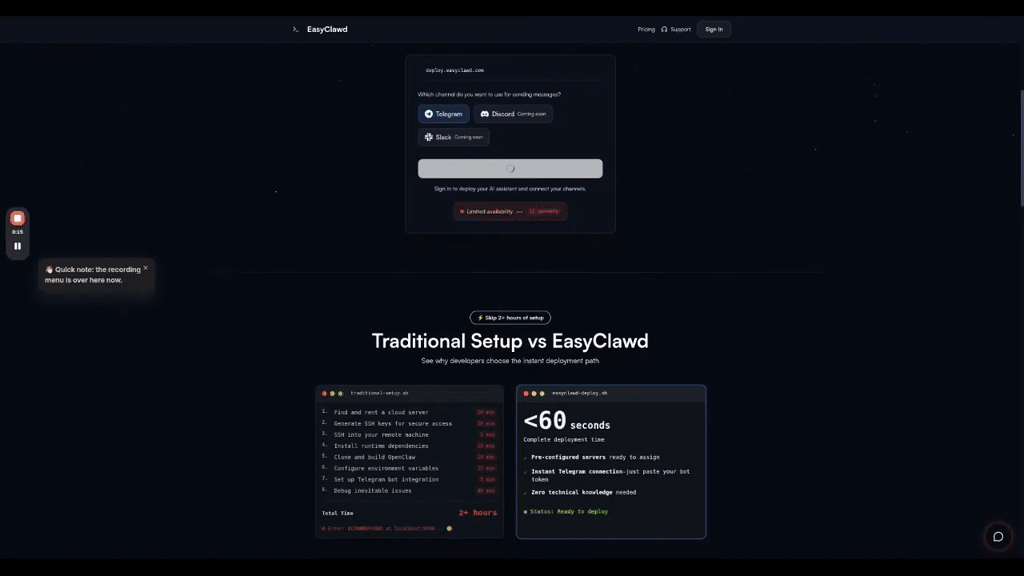Click the loading spinner in the deploy button
This screenshot has height=576, width=1024.
pos(510,168)
